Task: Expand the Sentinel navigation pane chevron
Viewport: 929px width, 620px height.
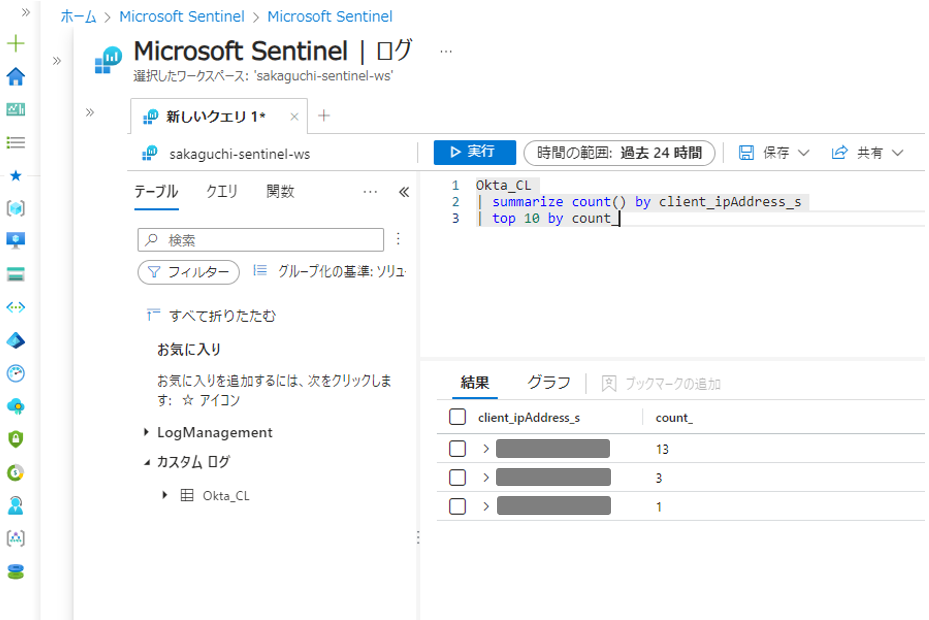Action: [57, 60]
